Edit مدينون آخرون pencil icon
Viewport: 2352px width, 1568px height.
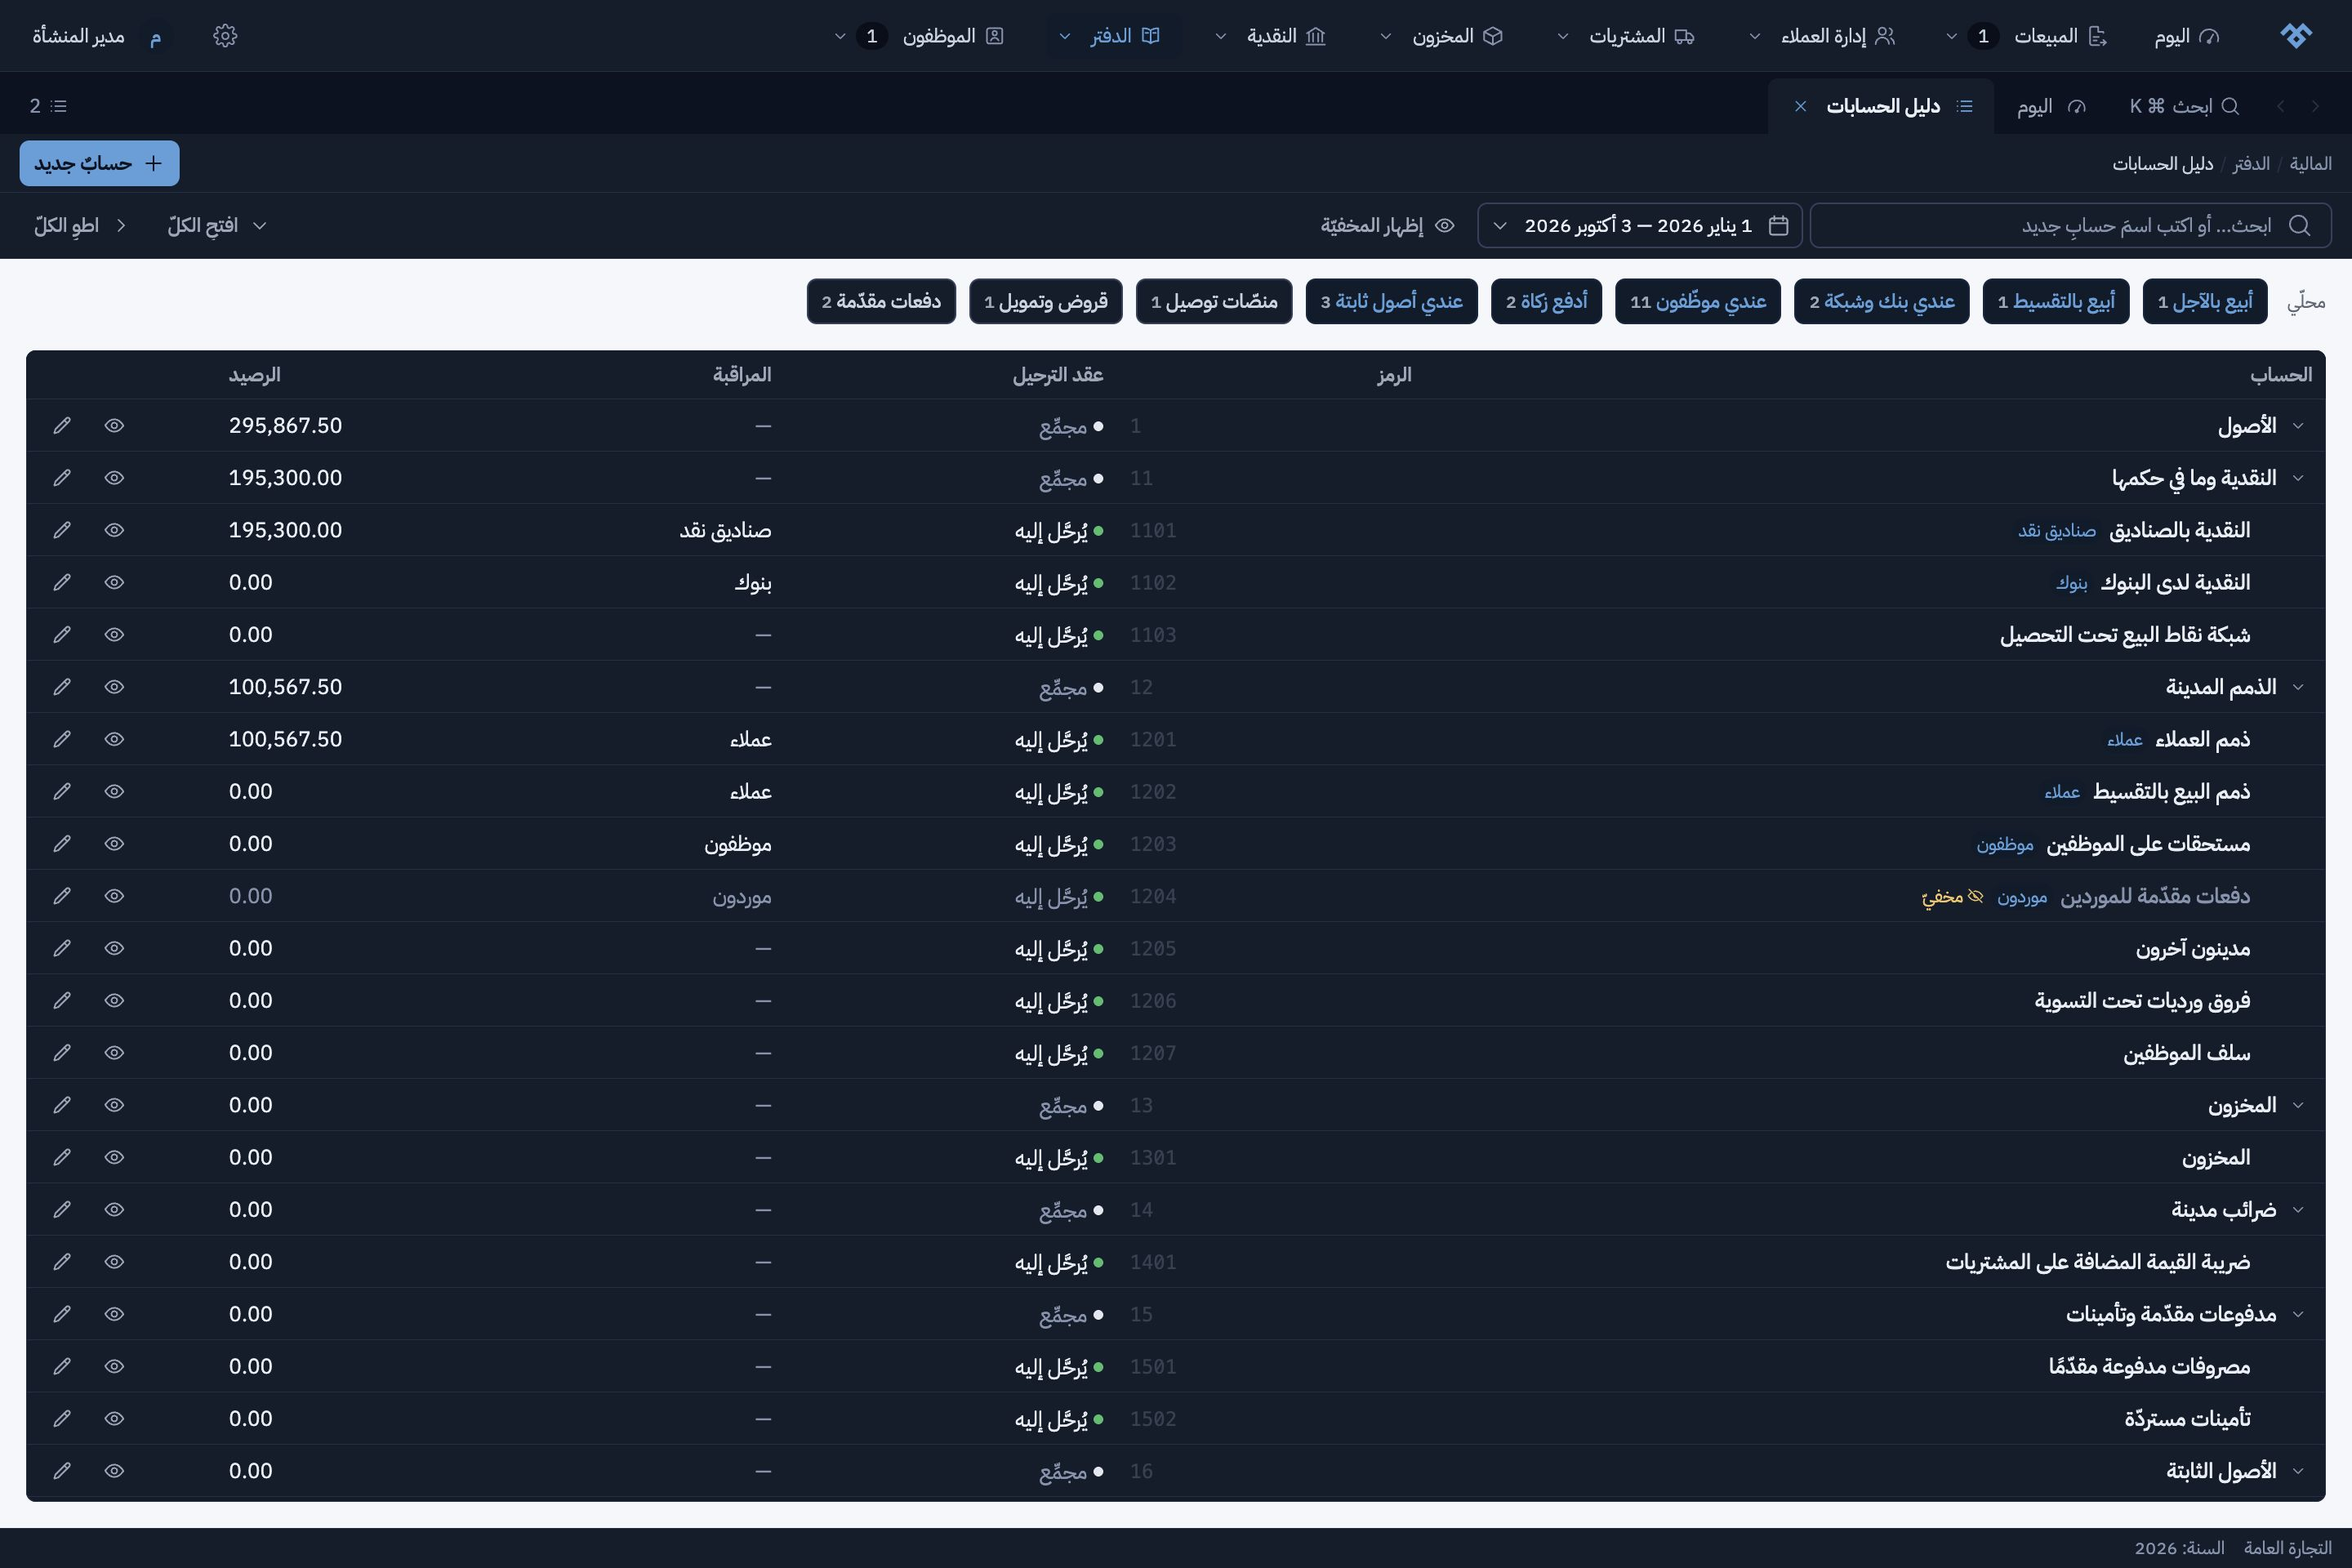point(62,948)
